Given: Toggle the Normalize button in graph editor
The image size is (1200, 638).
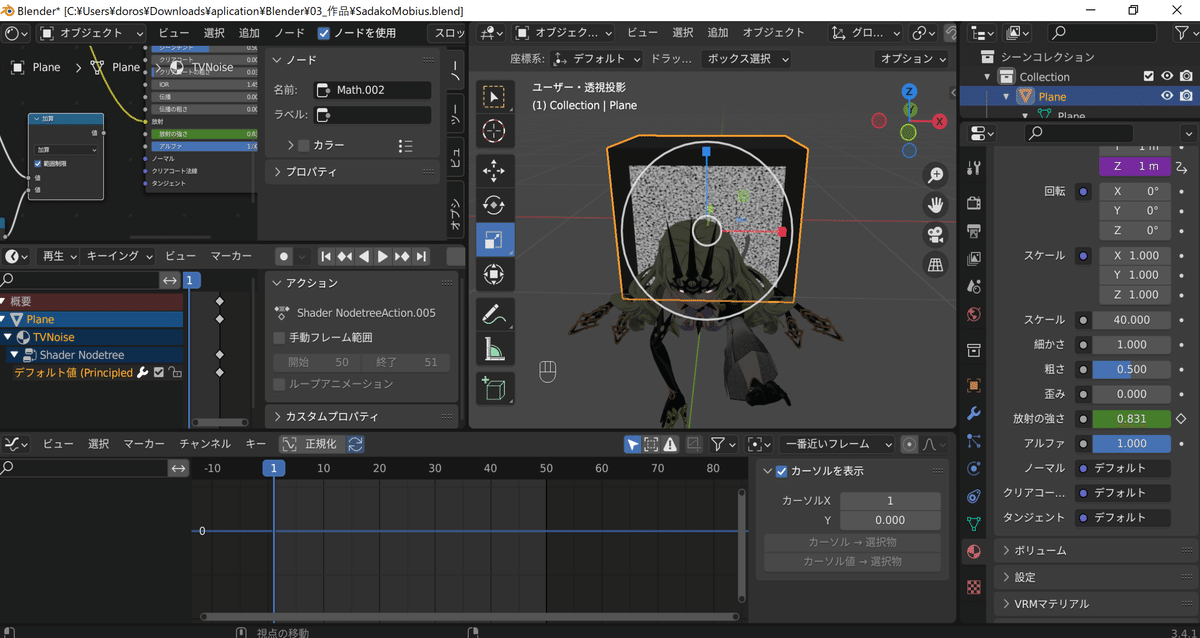Looking at the screenshot, I should pyautogui.click(x=311, y=444).
